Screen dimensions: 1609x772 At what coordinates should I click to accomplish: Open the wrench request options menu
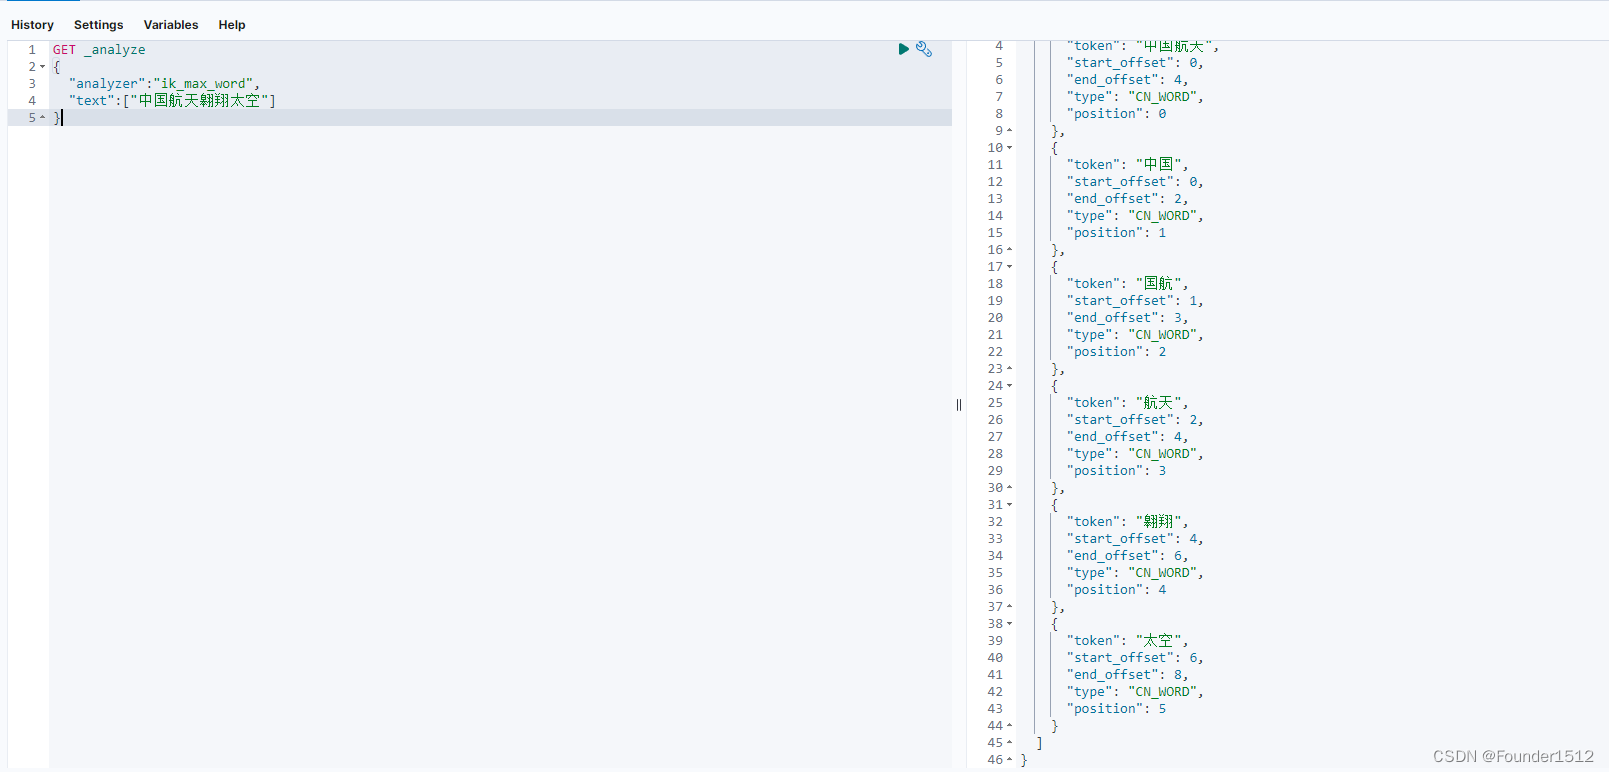point(924,49)
